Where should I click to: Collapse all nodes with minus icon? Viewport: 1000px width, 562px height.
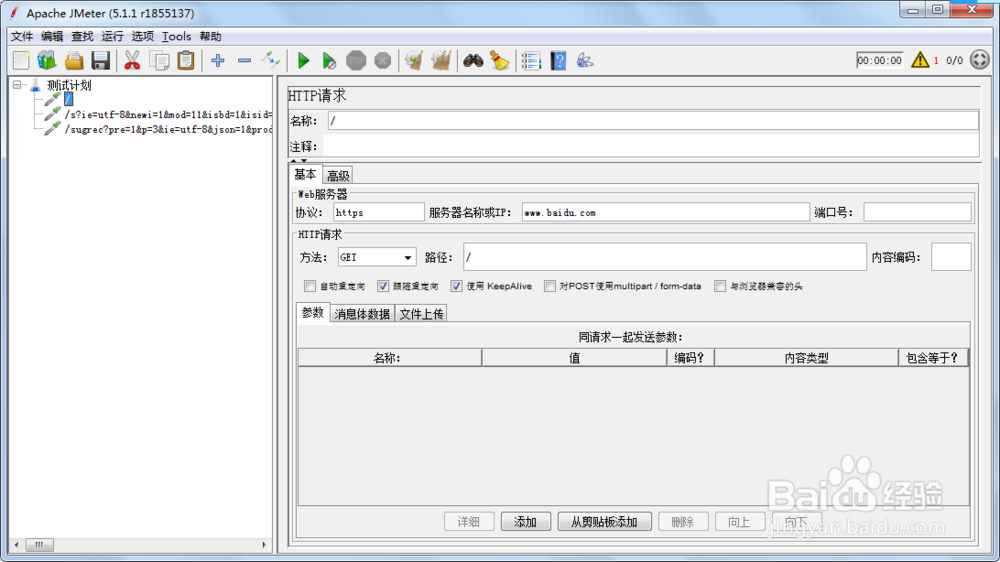(244, 61)
